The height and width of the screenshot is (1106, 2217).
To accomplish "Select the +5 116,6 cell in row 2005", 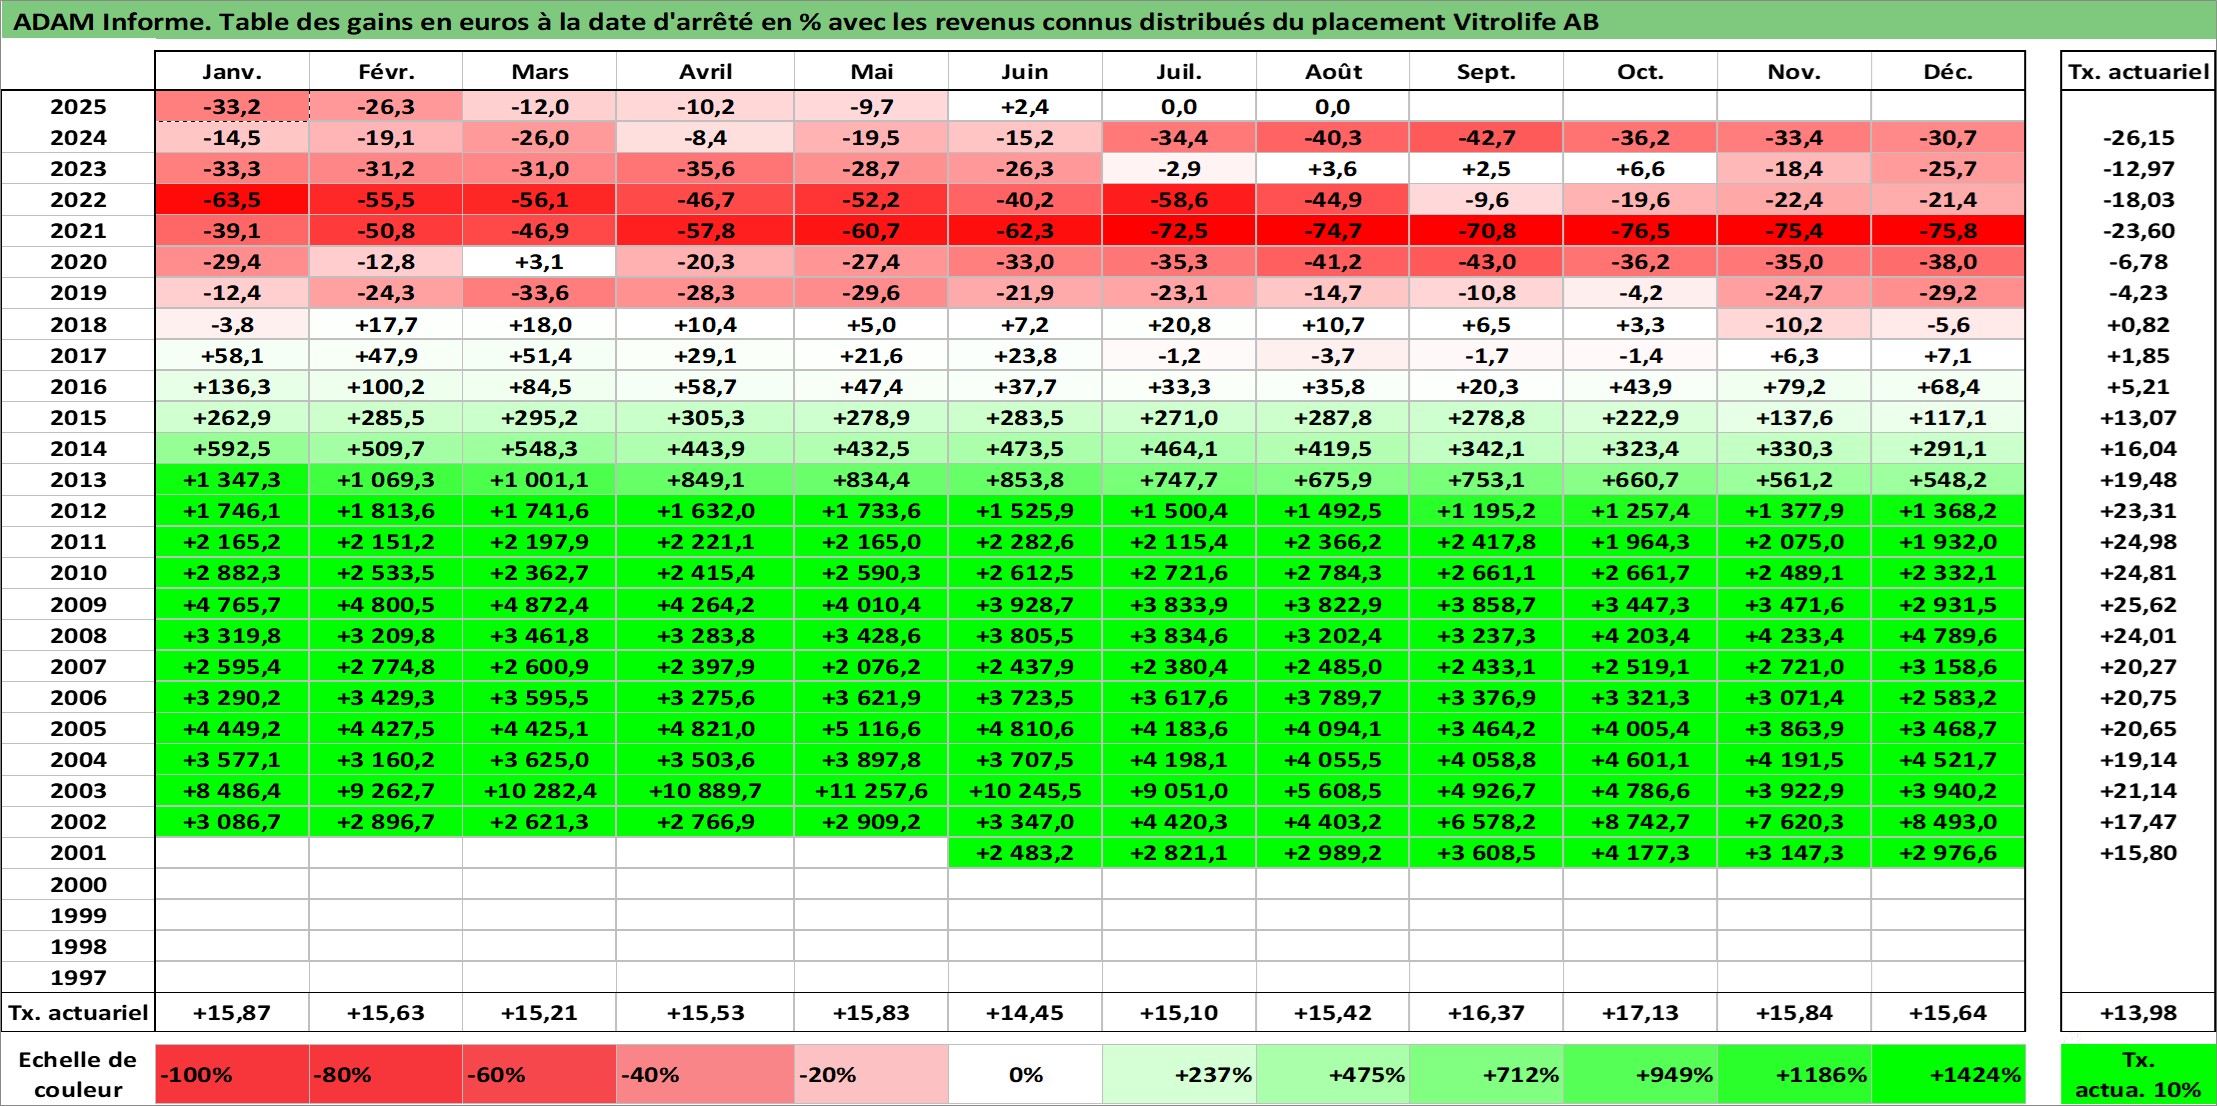I will [871, 729].
